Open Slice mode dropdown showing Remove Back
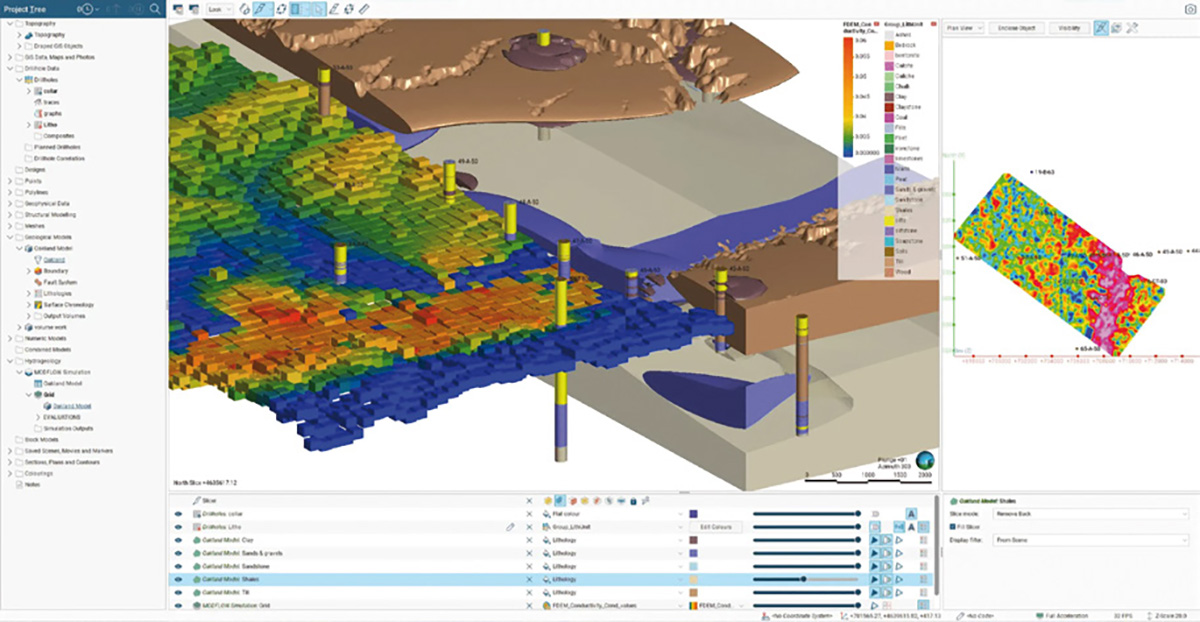The image size is (1200, 622). pyautogui.click(x=1092, y=513)
